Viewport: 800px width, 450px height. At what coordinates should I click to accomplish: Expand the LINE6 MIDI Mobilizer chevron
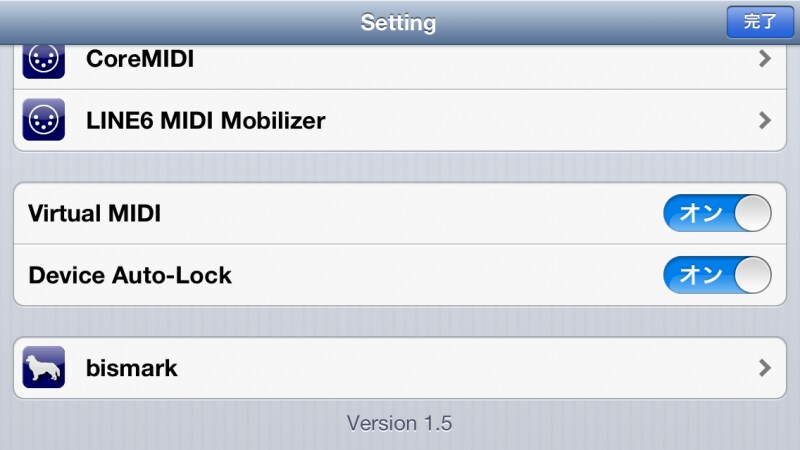click(764, 120)
